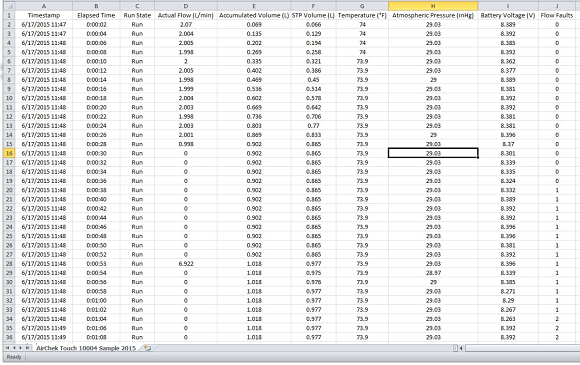Click the Actual Flow (L/min) header cell
The width and height of the screenshot is (580, 365).
186,15
